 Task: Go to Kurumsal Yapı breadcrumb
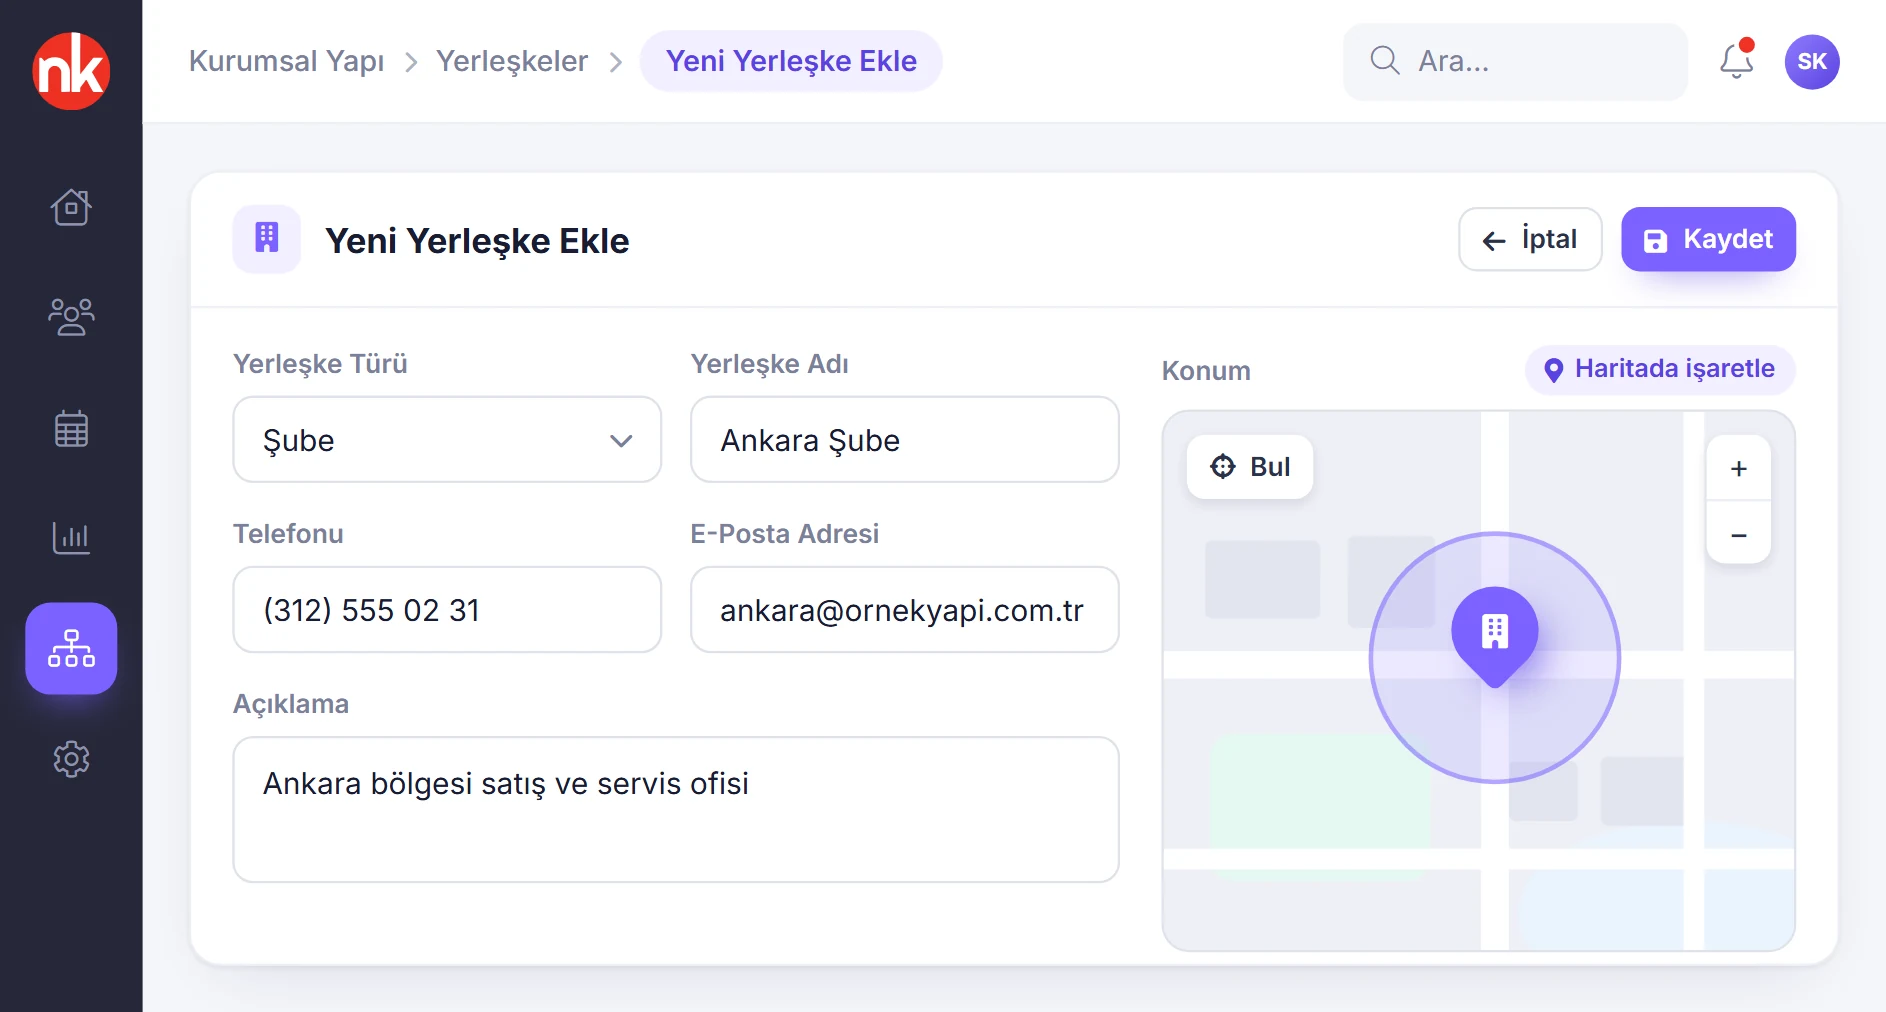pos(286,61)
